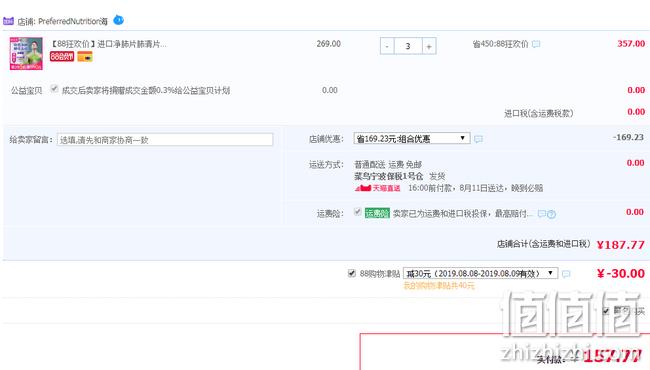Click the 菜鸟宁波保税1号仓 warehouse text
Viewport: 650px width, 370px height.
388,177
